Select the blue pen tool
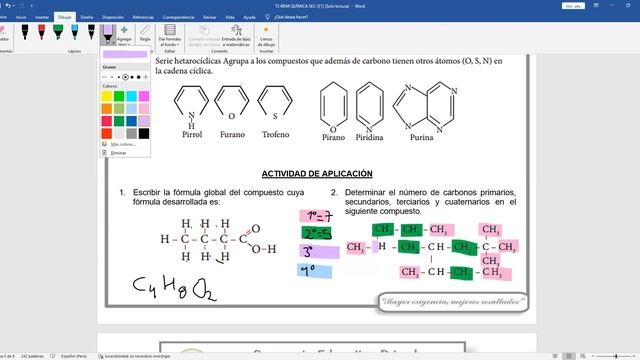This screenshot has width=640, height=360. (x=75, y=32)
